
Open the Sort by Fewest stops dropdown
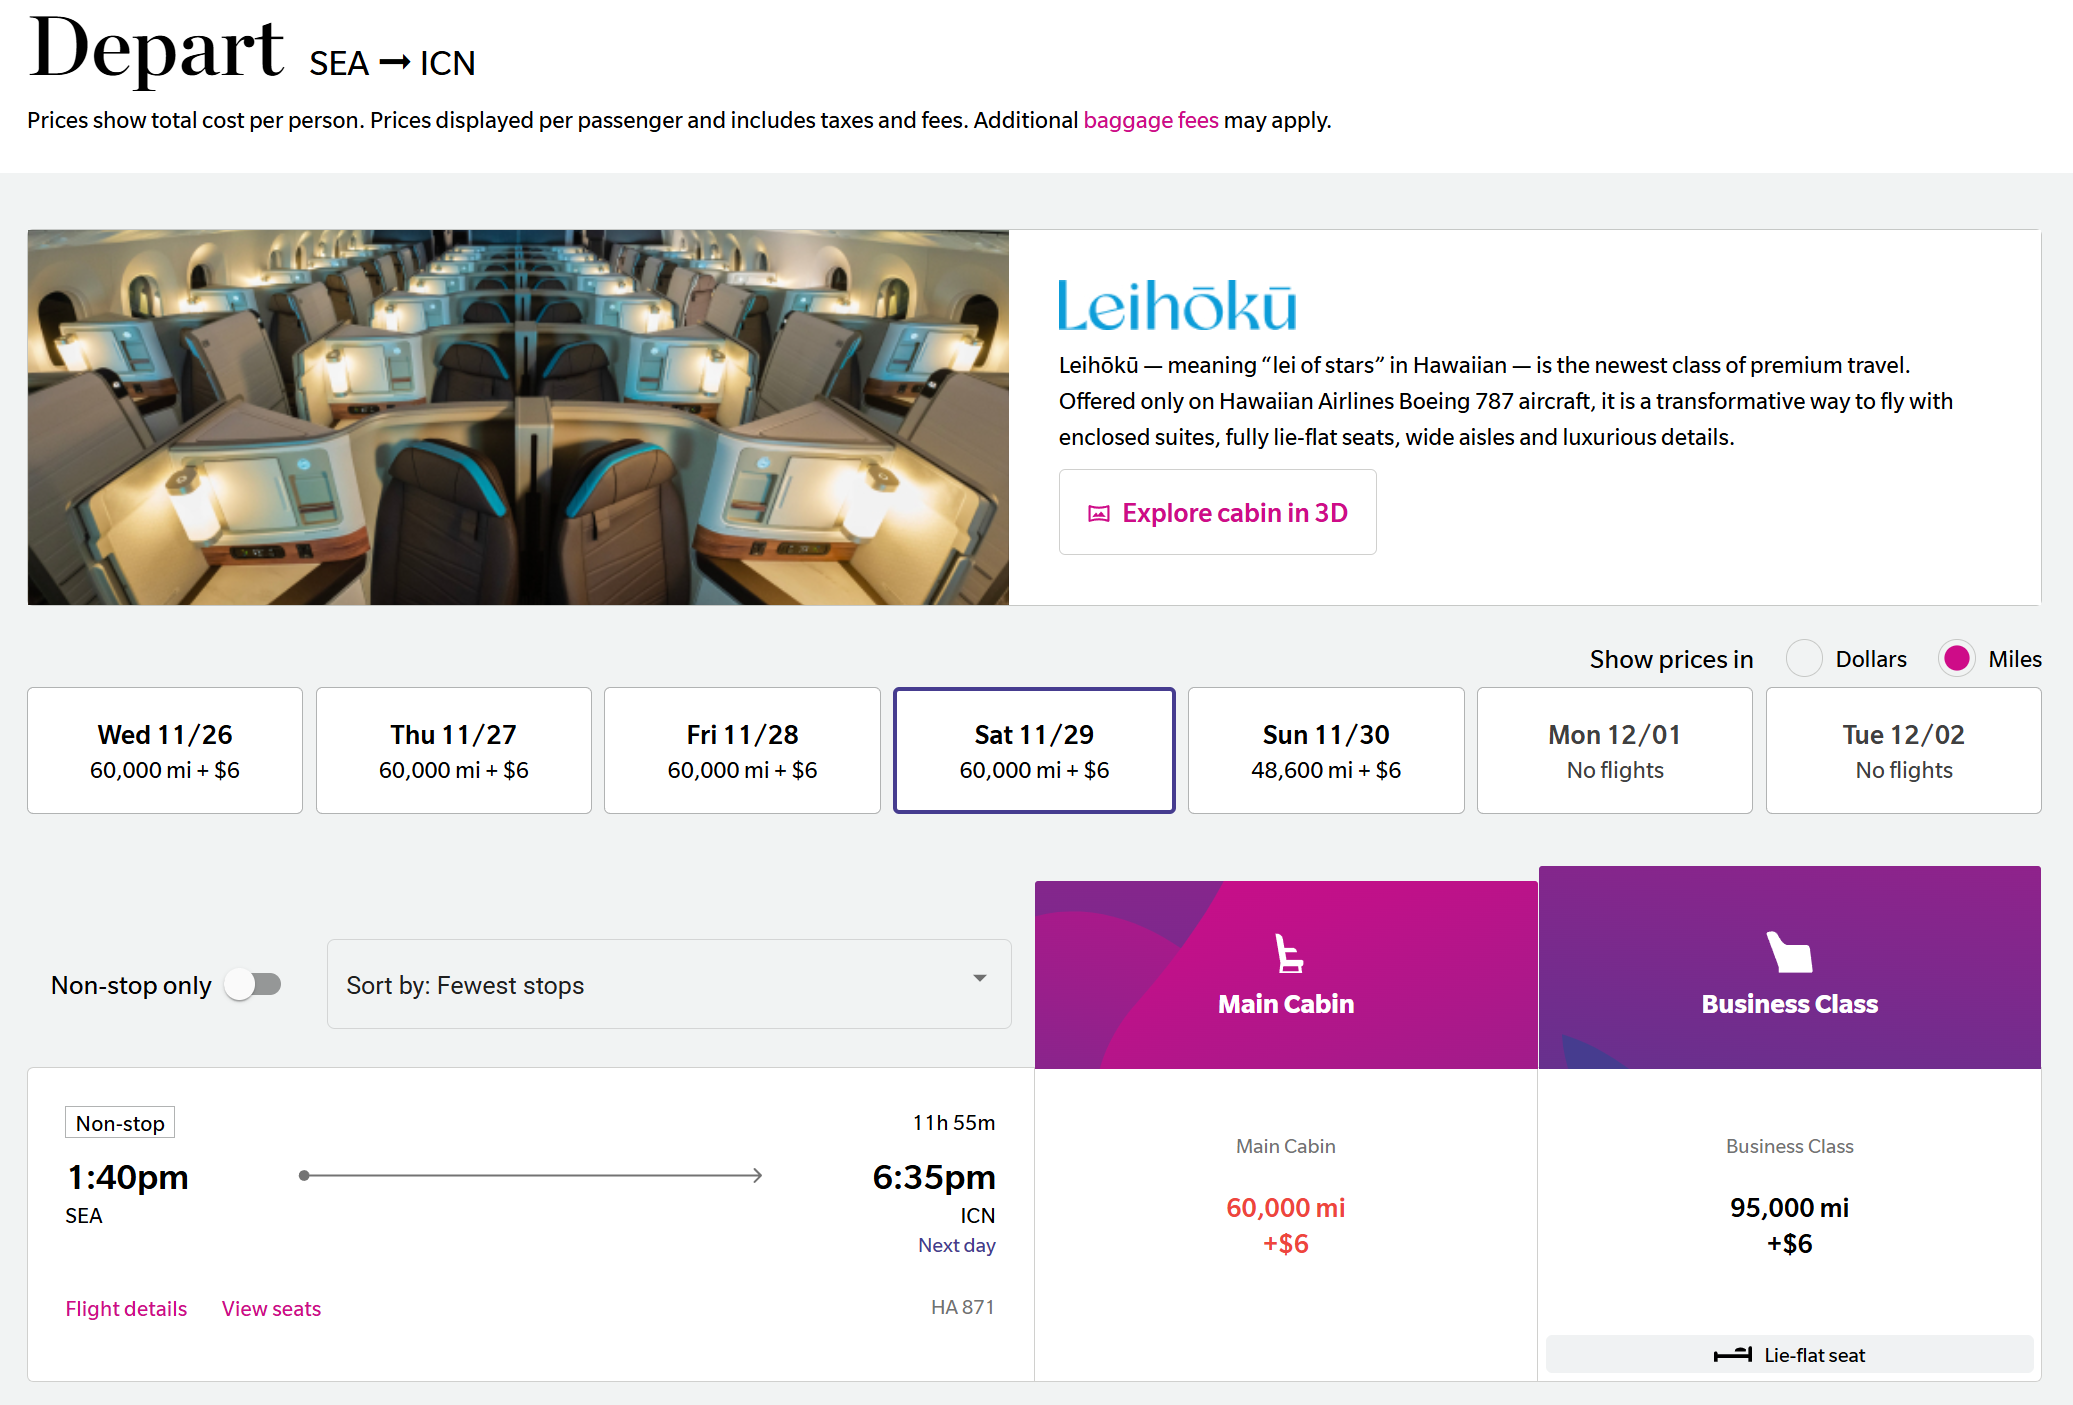click(668, 984)
